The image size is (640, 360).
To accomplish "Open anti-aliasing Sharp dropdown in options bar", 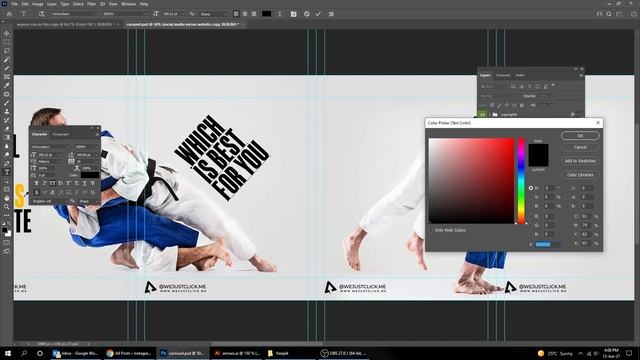I will point(213,14).
